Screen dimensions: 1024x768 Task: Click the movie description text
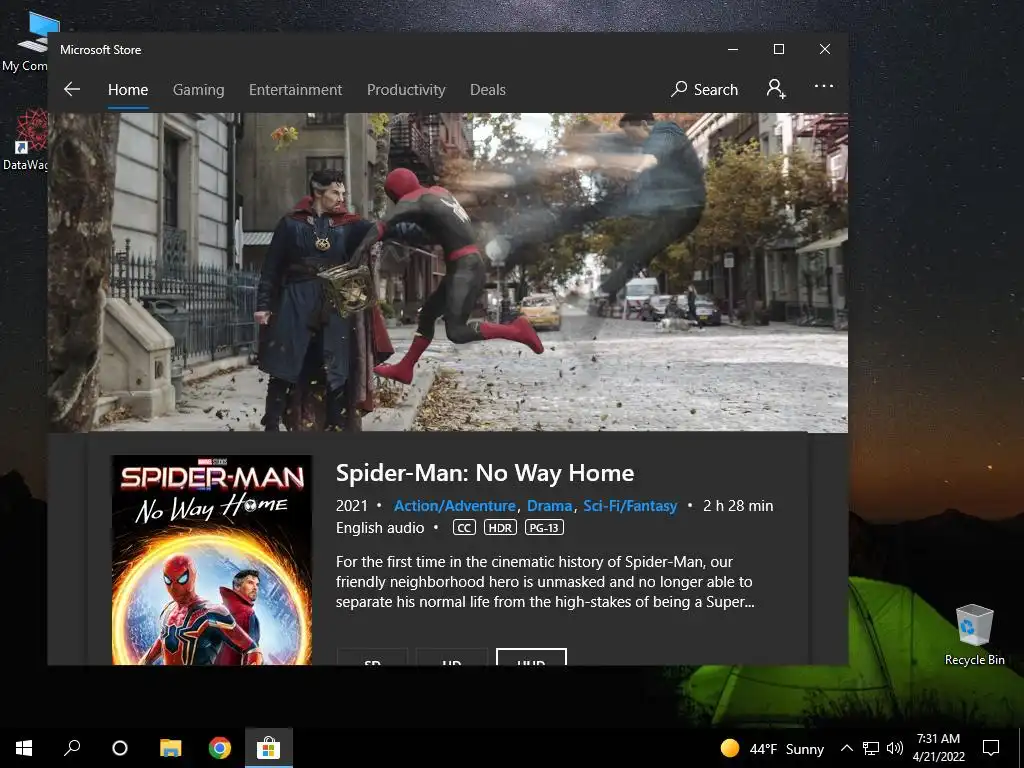(x=545, y=581)
